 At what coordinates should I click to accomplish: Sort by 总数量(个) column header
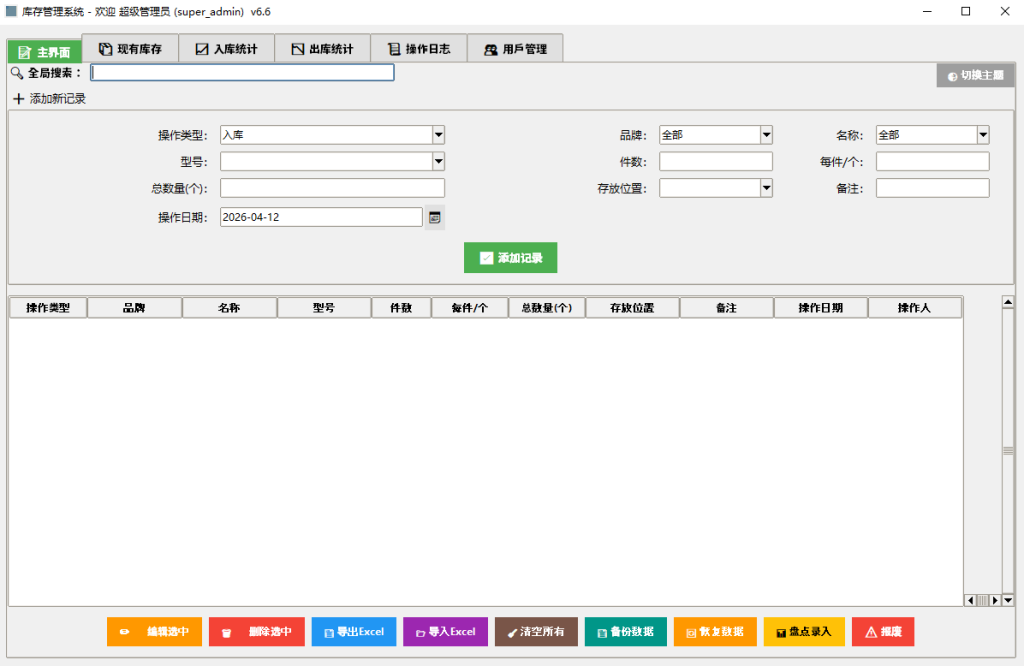click(547, 308)
